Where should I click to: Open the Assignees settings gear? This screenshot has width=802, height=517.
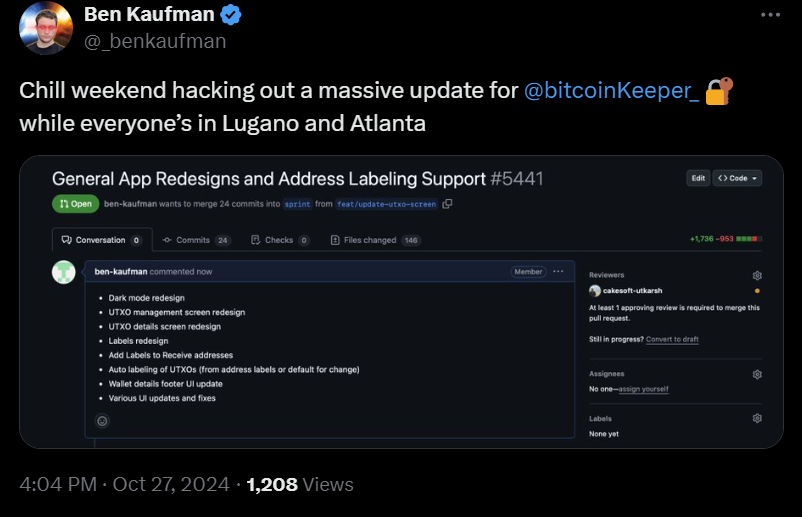point(757,374)
